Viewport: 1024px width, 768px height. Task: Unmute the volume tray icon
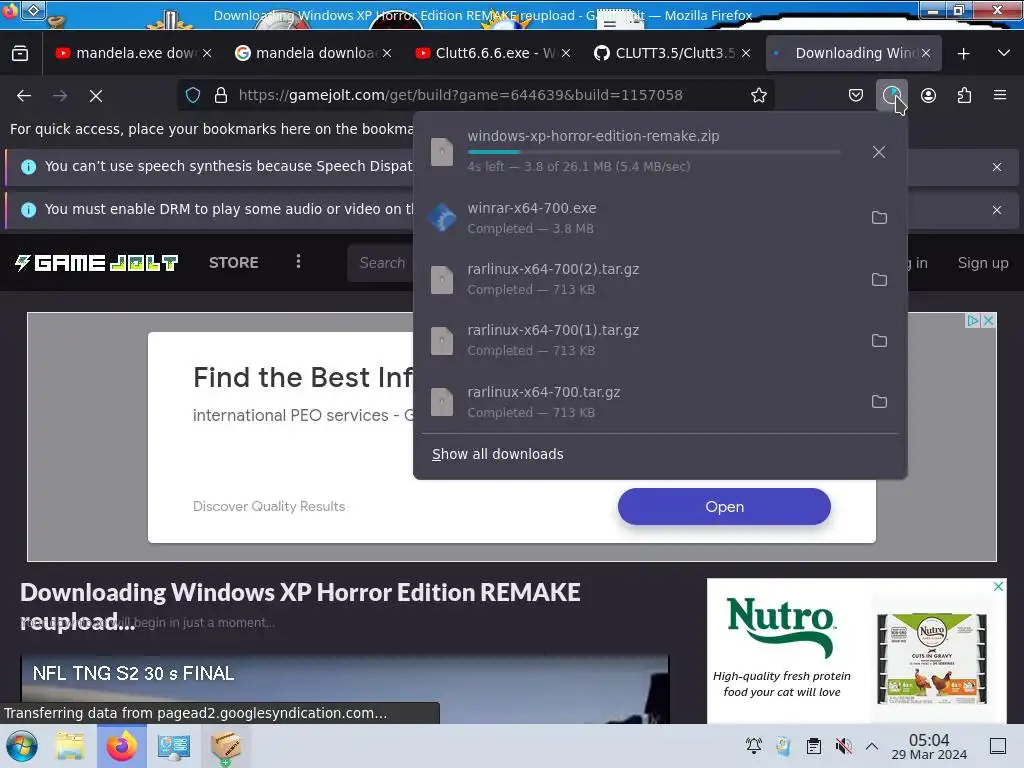point(843,746)
